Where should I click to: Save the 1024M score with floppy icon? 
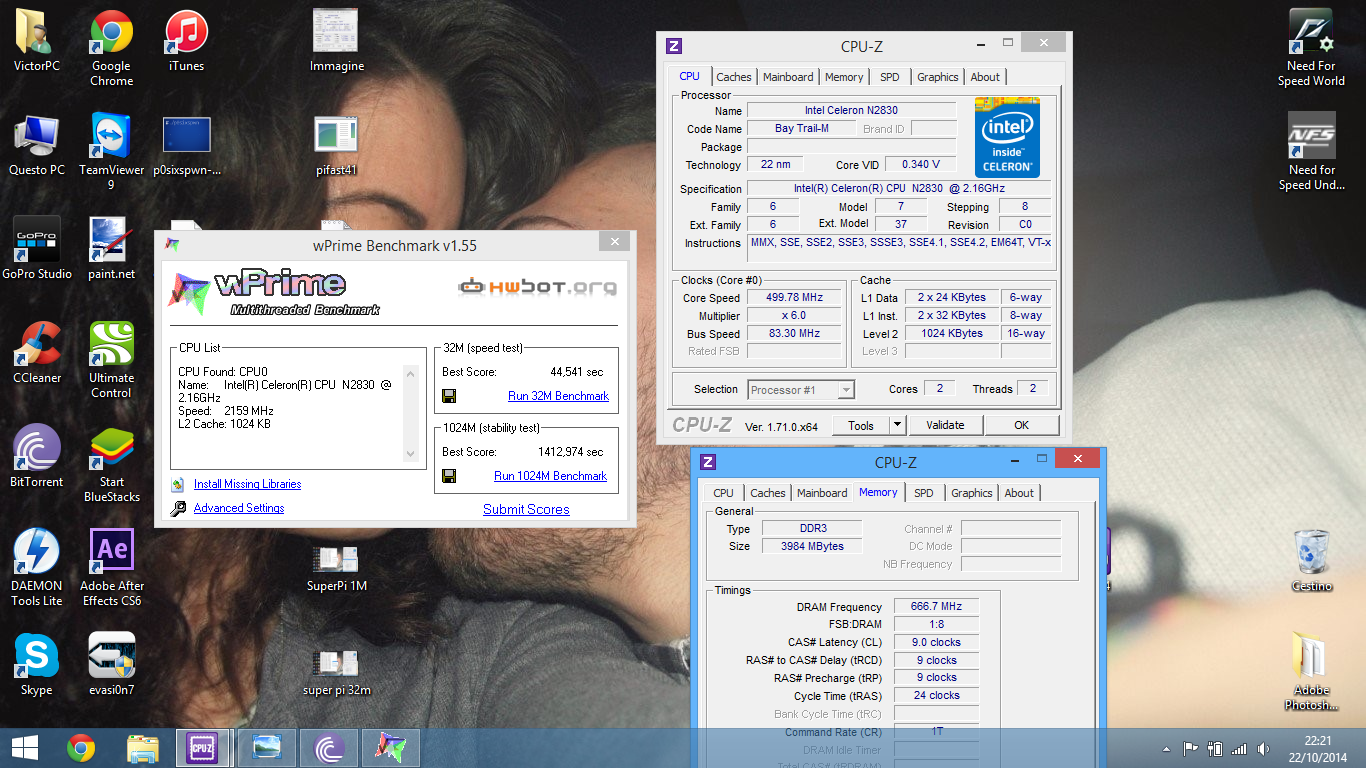point(449,476)
